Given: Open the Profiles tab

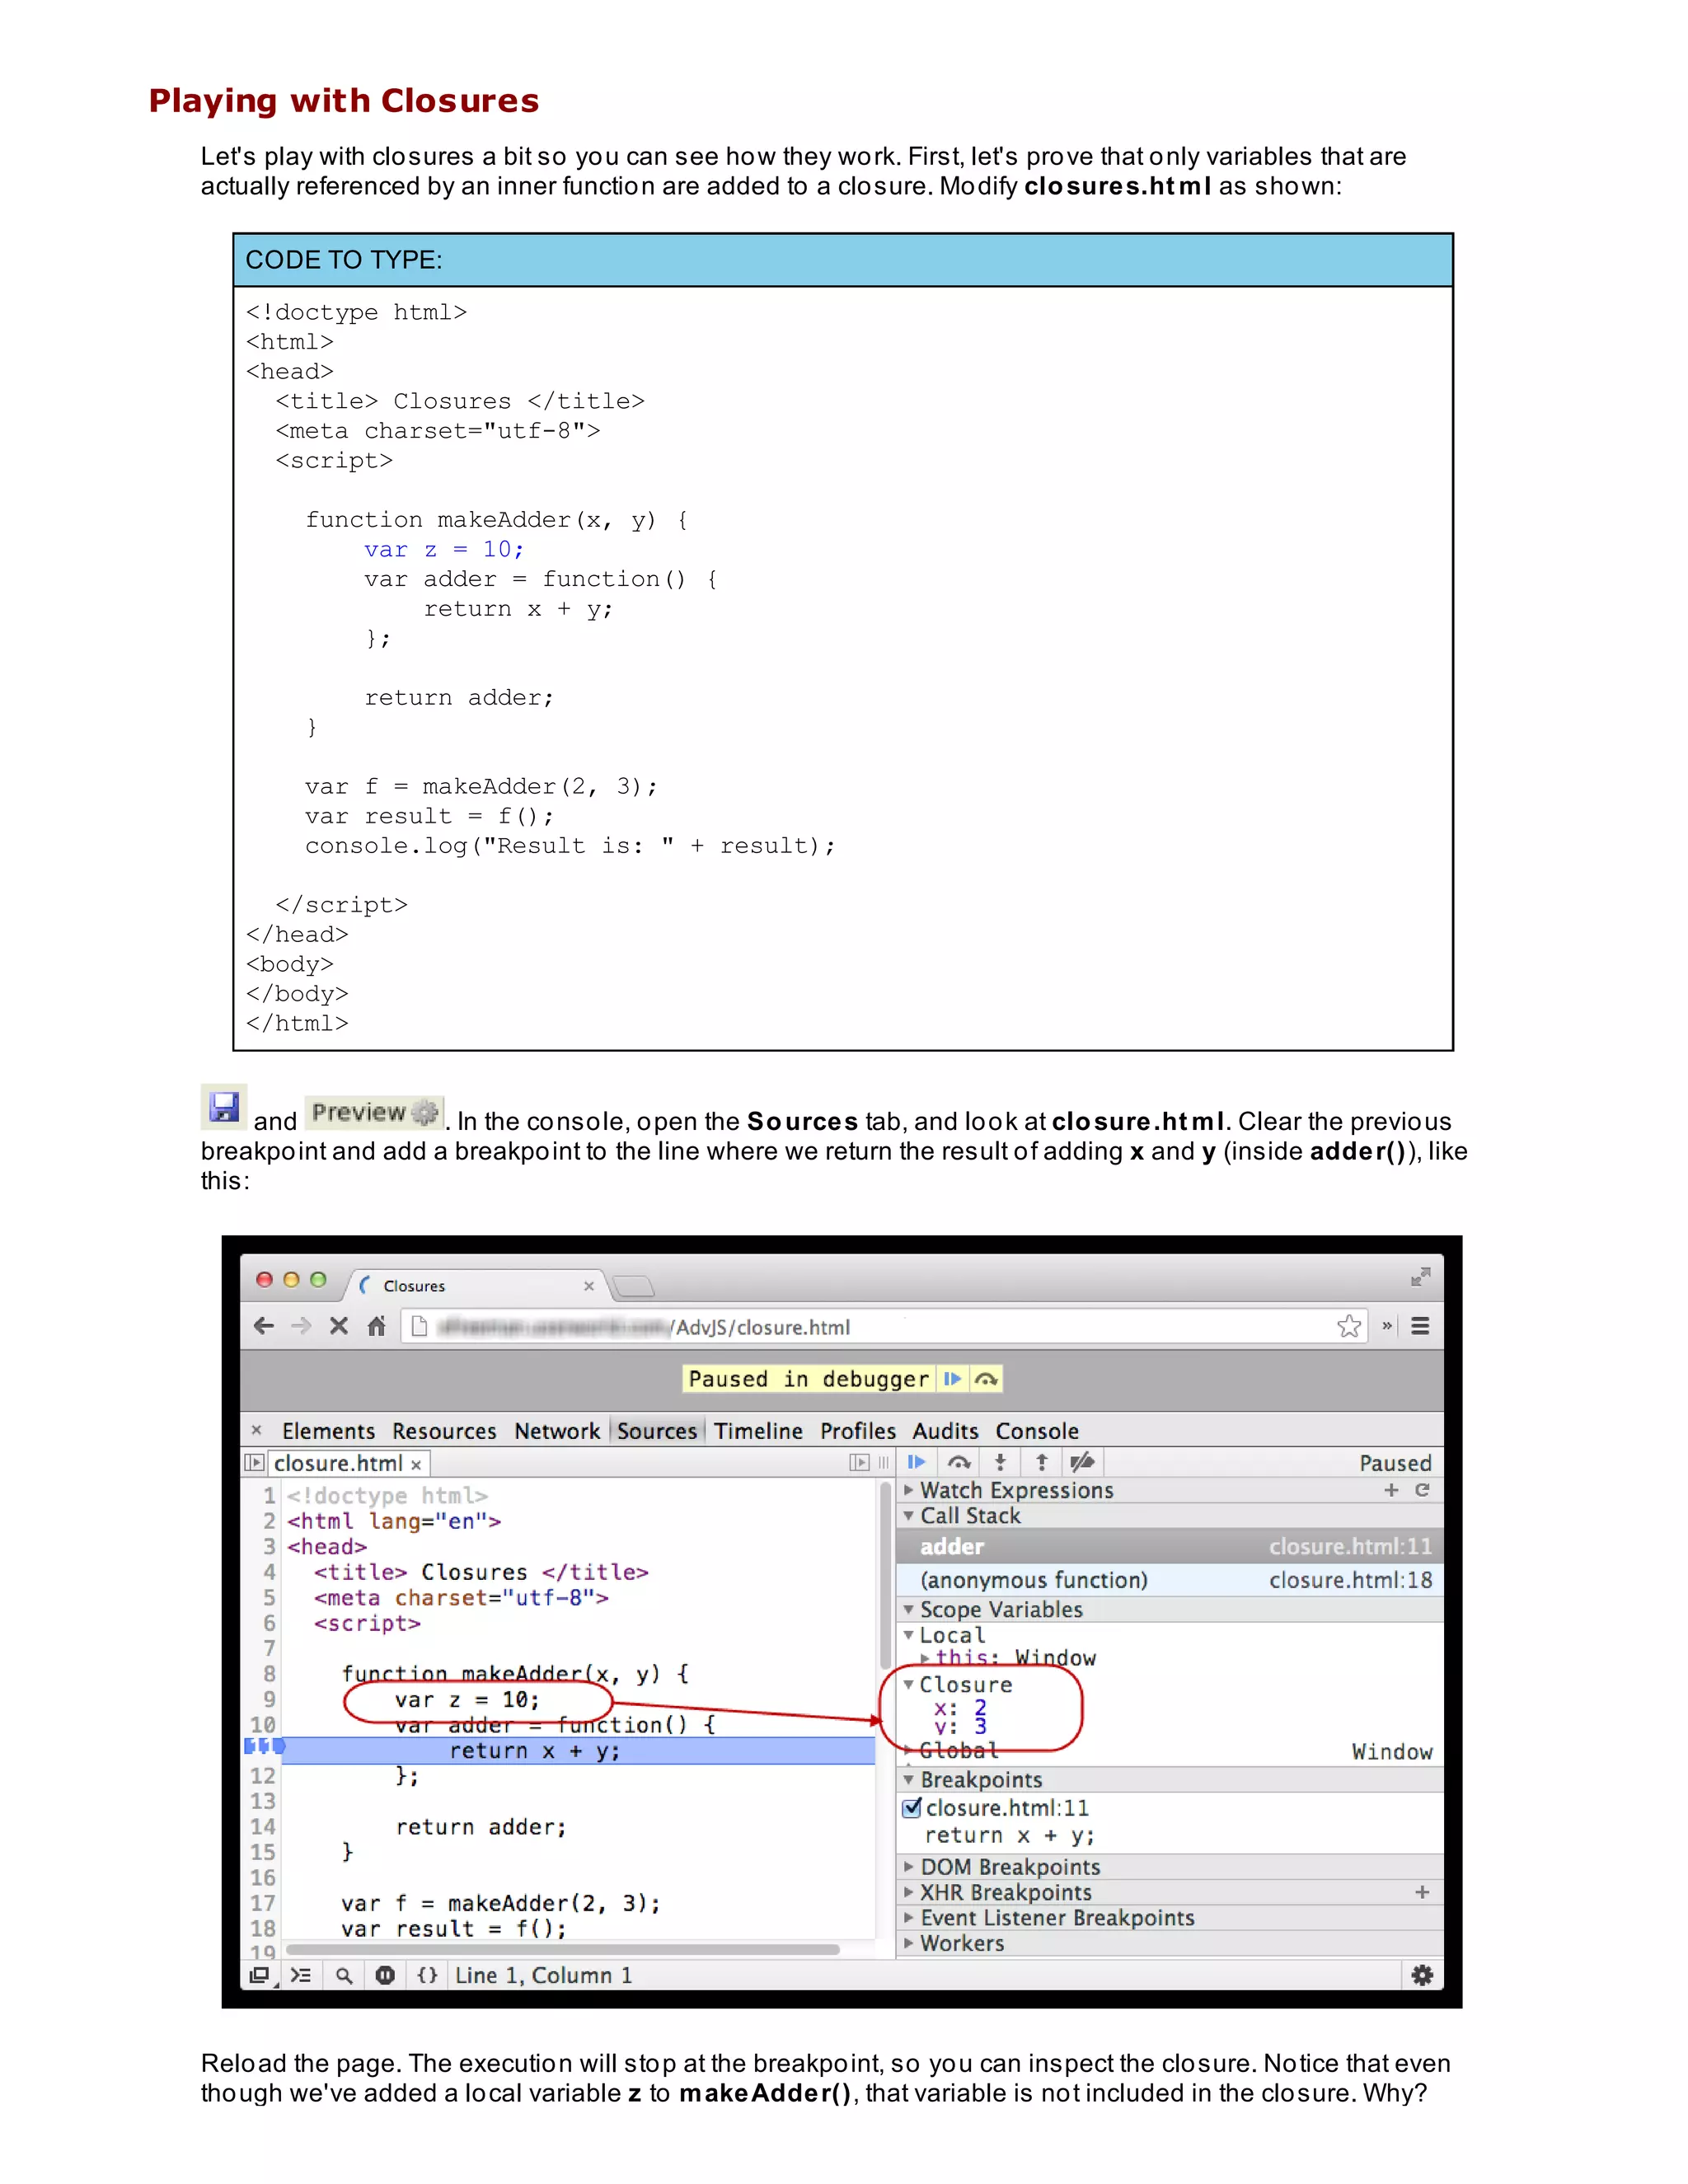Looking at the screenshot, I should (858, 1431).
